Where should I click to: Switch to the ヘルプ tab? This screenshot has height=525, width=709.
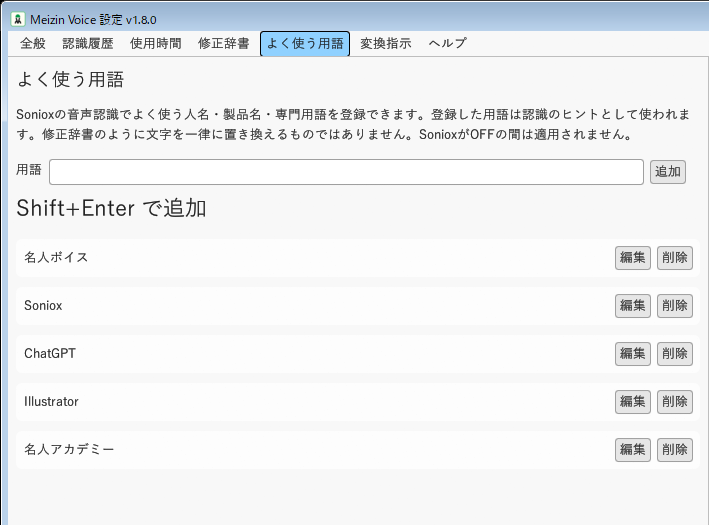coord(447,44)
